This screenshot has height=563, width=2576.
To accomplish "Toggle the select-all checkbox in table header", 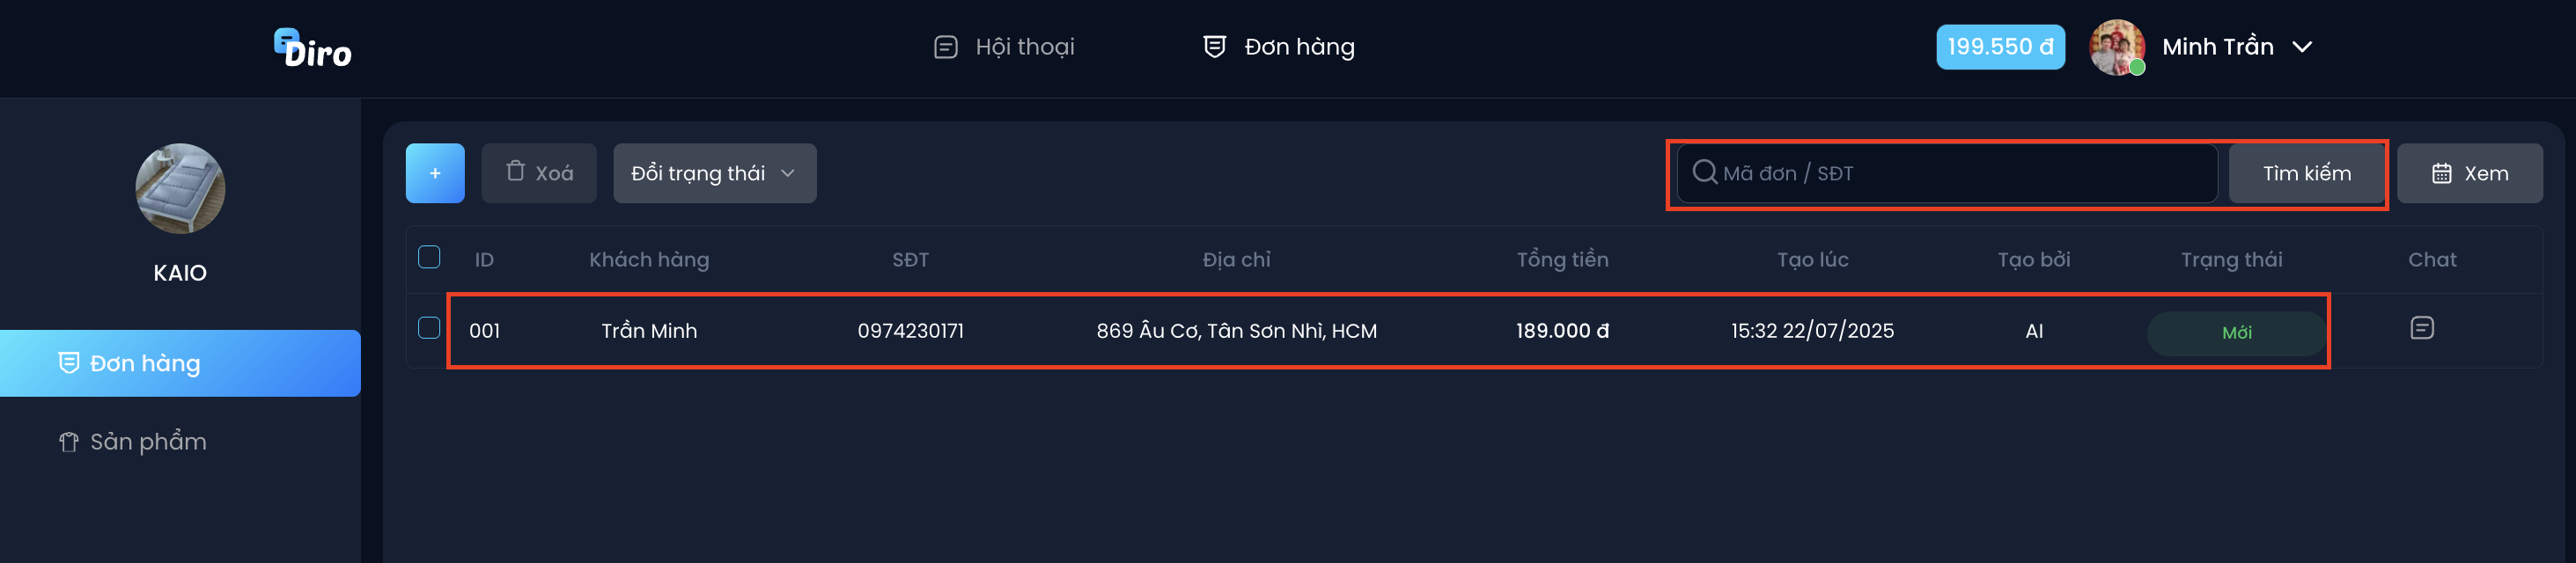I will click(x=429, y=257).
